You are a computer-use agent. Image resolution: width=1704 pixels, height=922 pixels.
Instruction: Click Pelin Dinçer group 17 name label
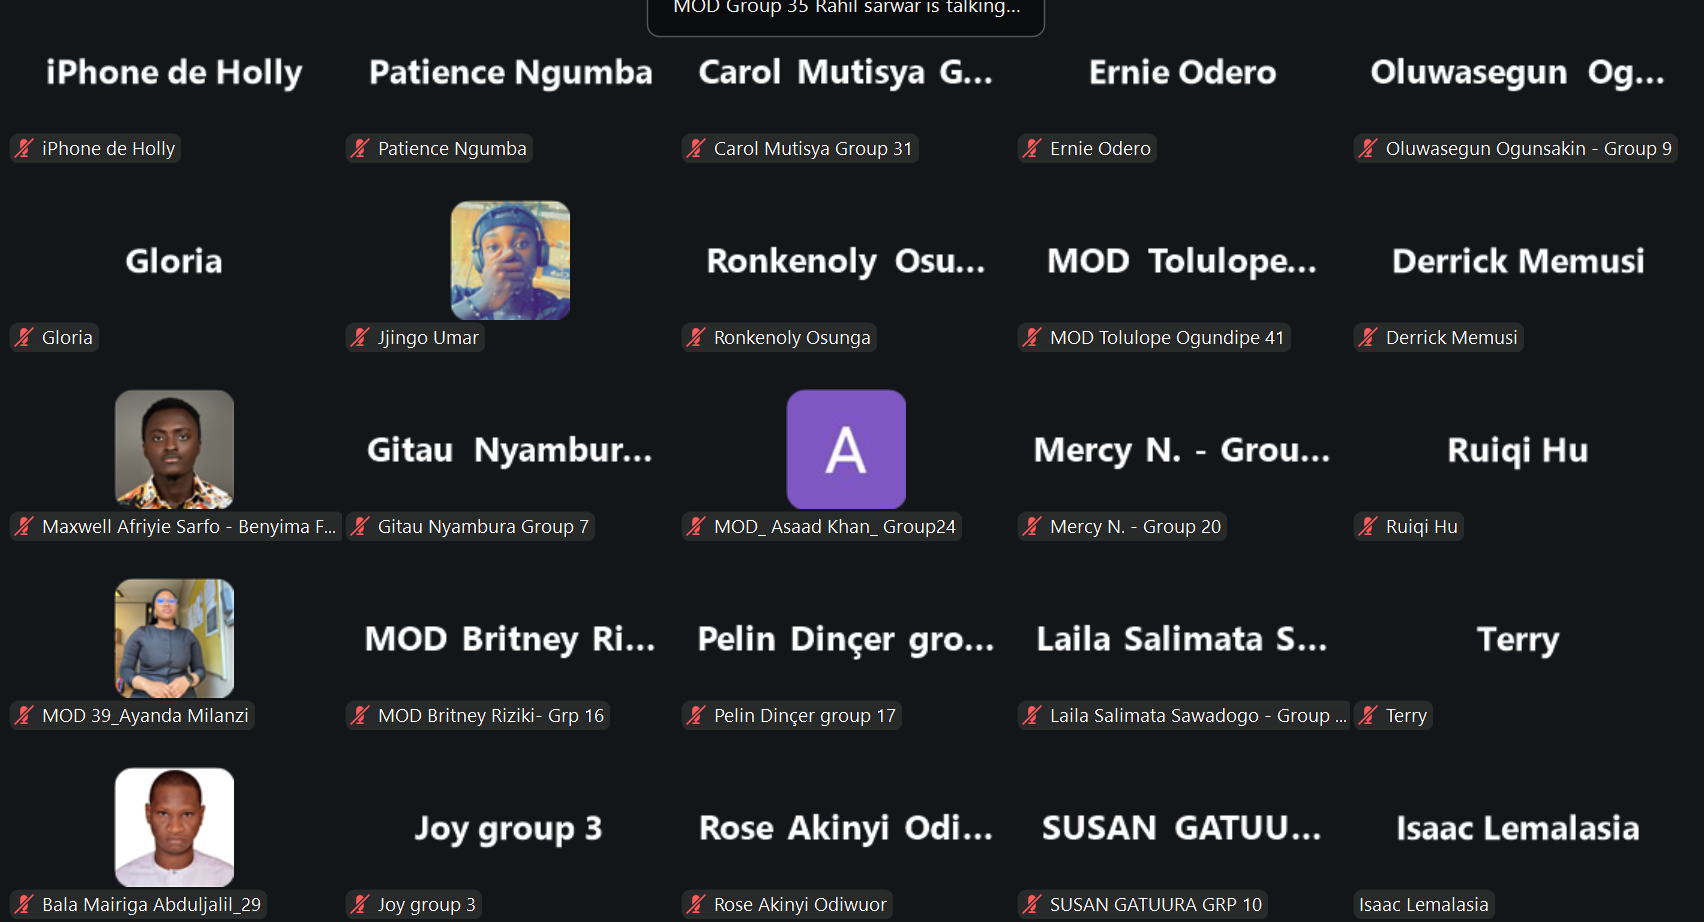(804, 716)
